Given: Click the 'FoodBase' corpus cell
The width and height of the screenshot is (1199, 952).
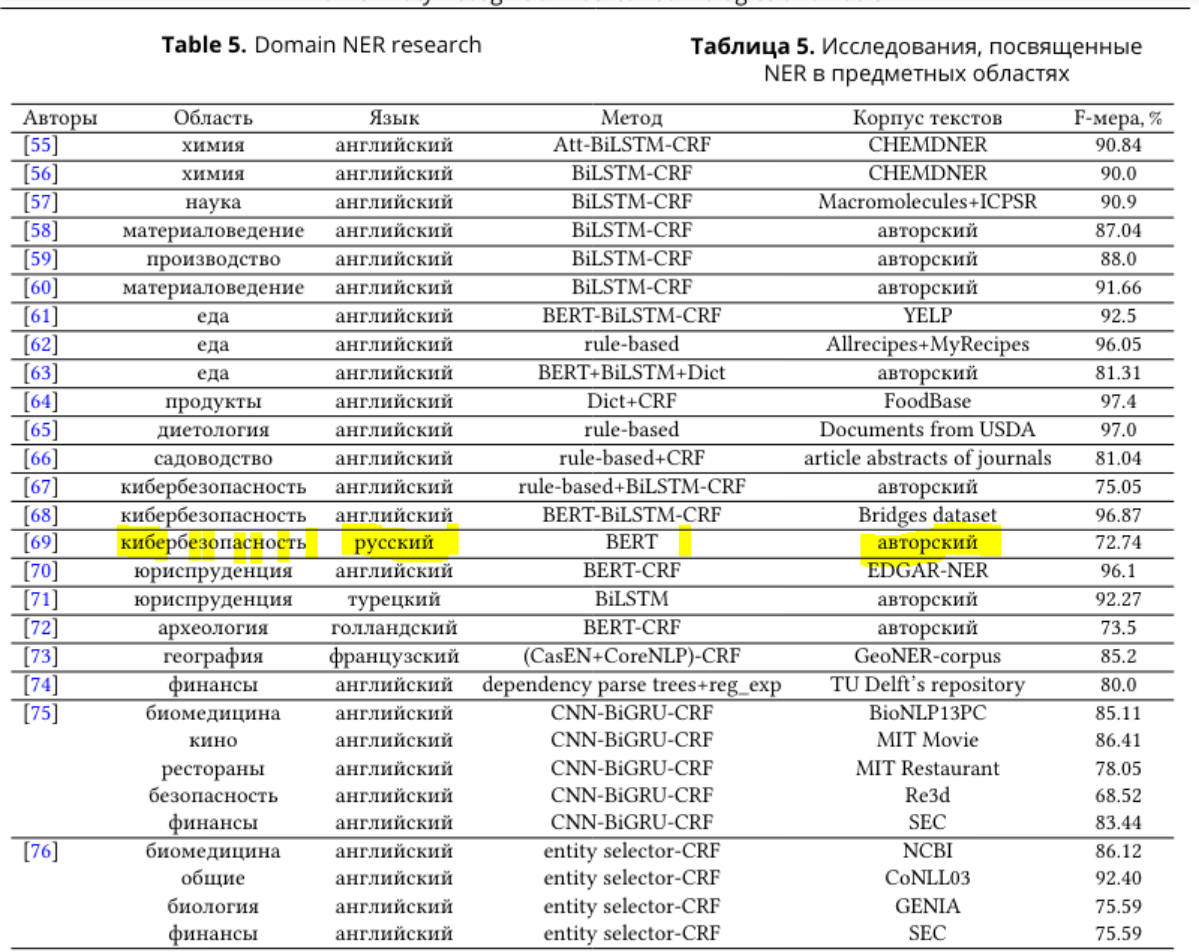Looking at the screenshot, I should tap(928, 401).
